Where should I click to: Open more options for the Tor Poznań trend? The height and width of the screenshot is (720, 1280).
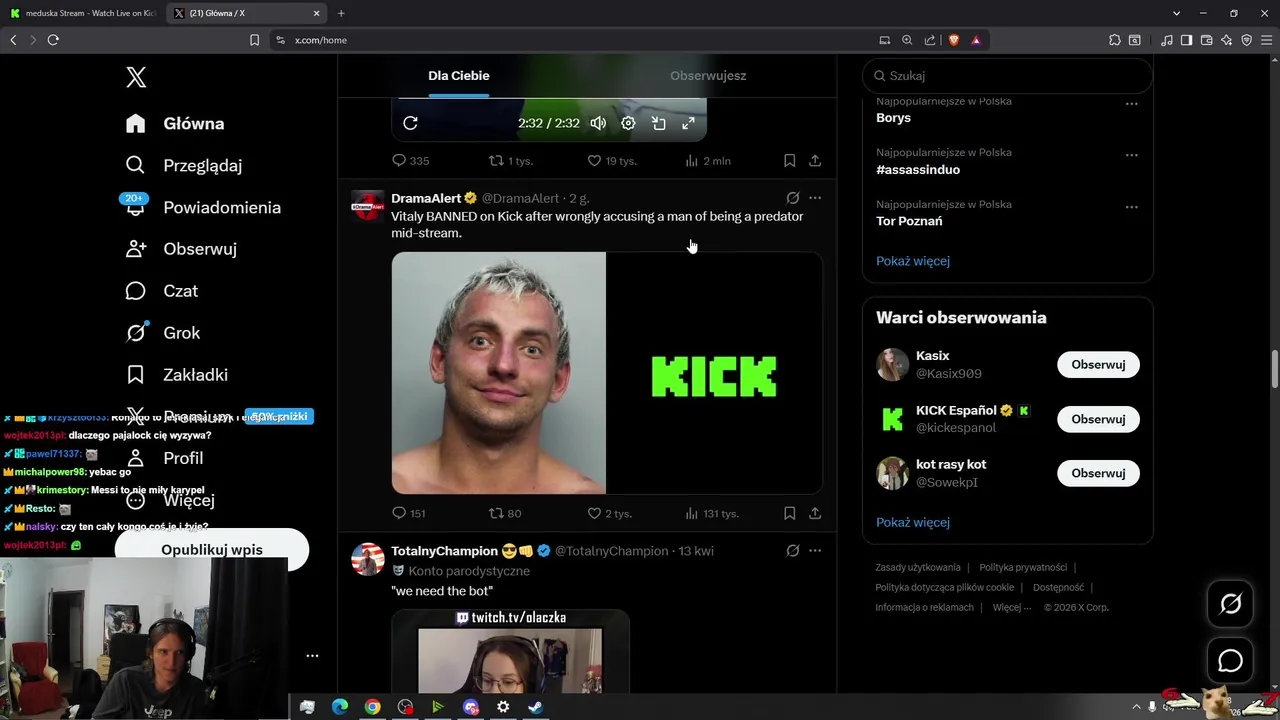(x=1131, y=207)
